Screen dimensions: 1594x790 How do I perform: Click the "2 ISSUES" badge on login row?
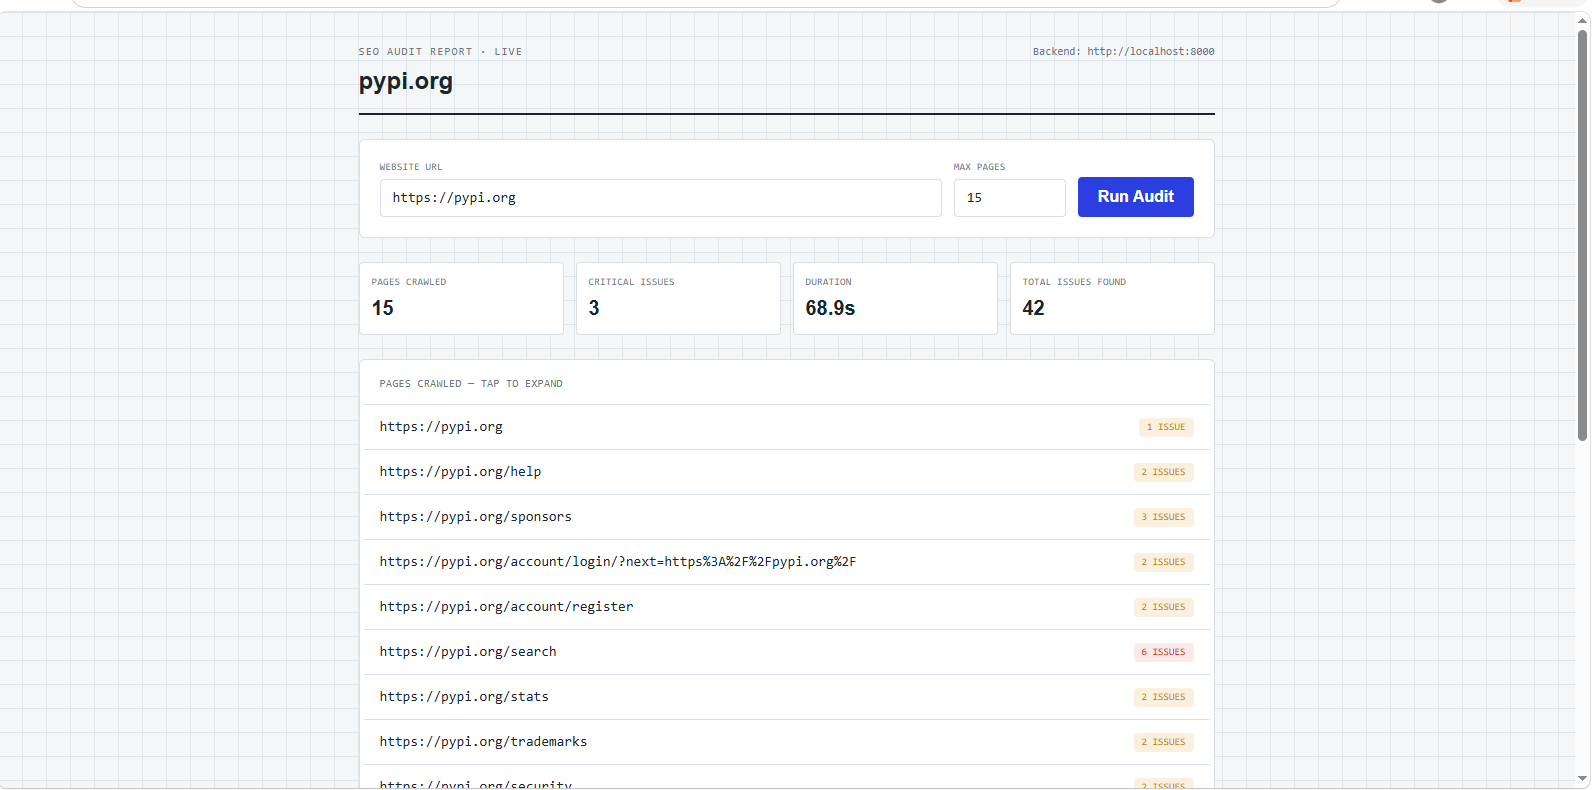(x=1163, y=562)
